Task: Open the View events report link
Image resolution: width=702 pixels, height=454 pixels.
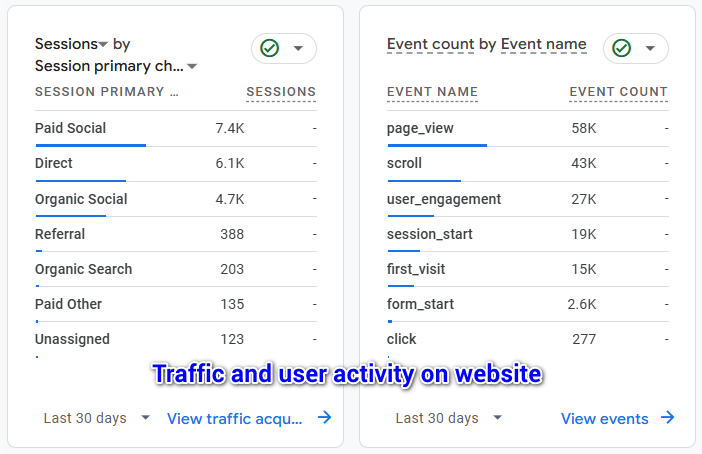Action: pyautogui.click(x=604, y=418)
